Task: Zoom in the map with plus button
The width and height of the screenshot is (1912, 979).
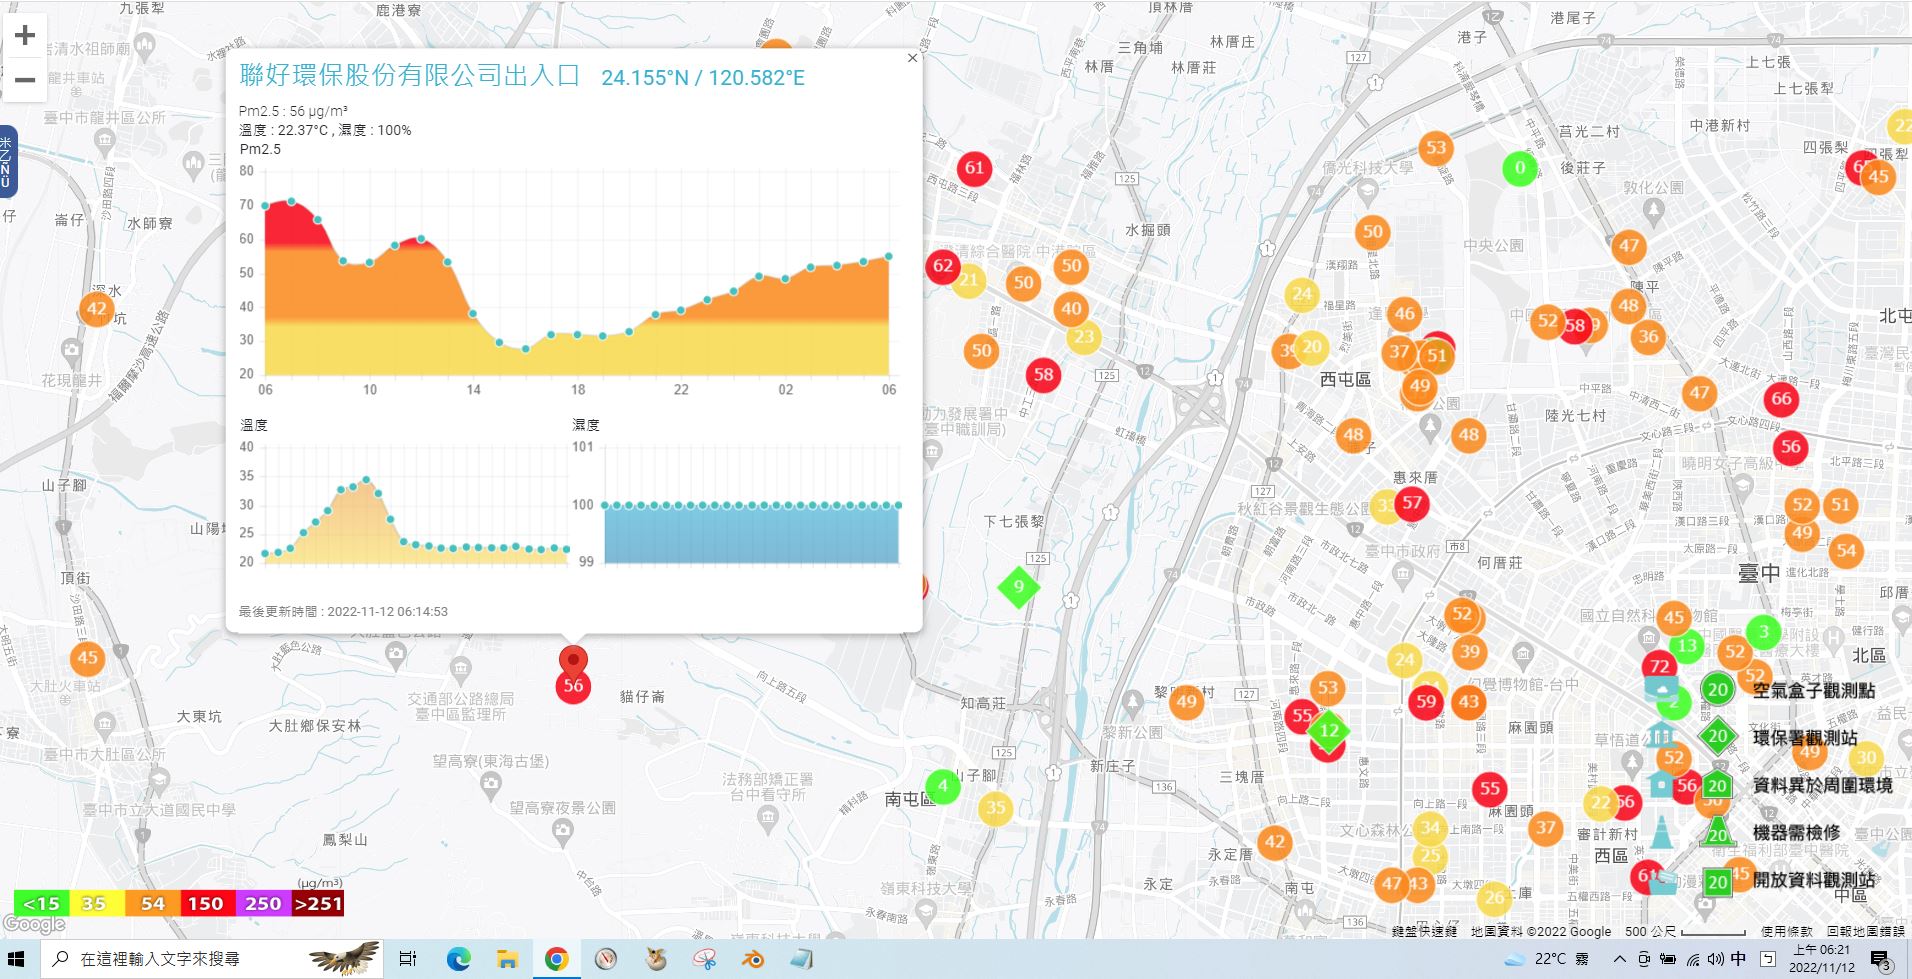Action: pos(25,36)
